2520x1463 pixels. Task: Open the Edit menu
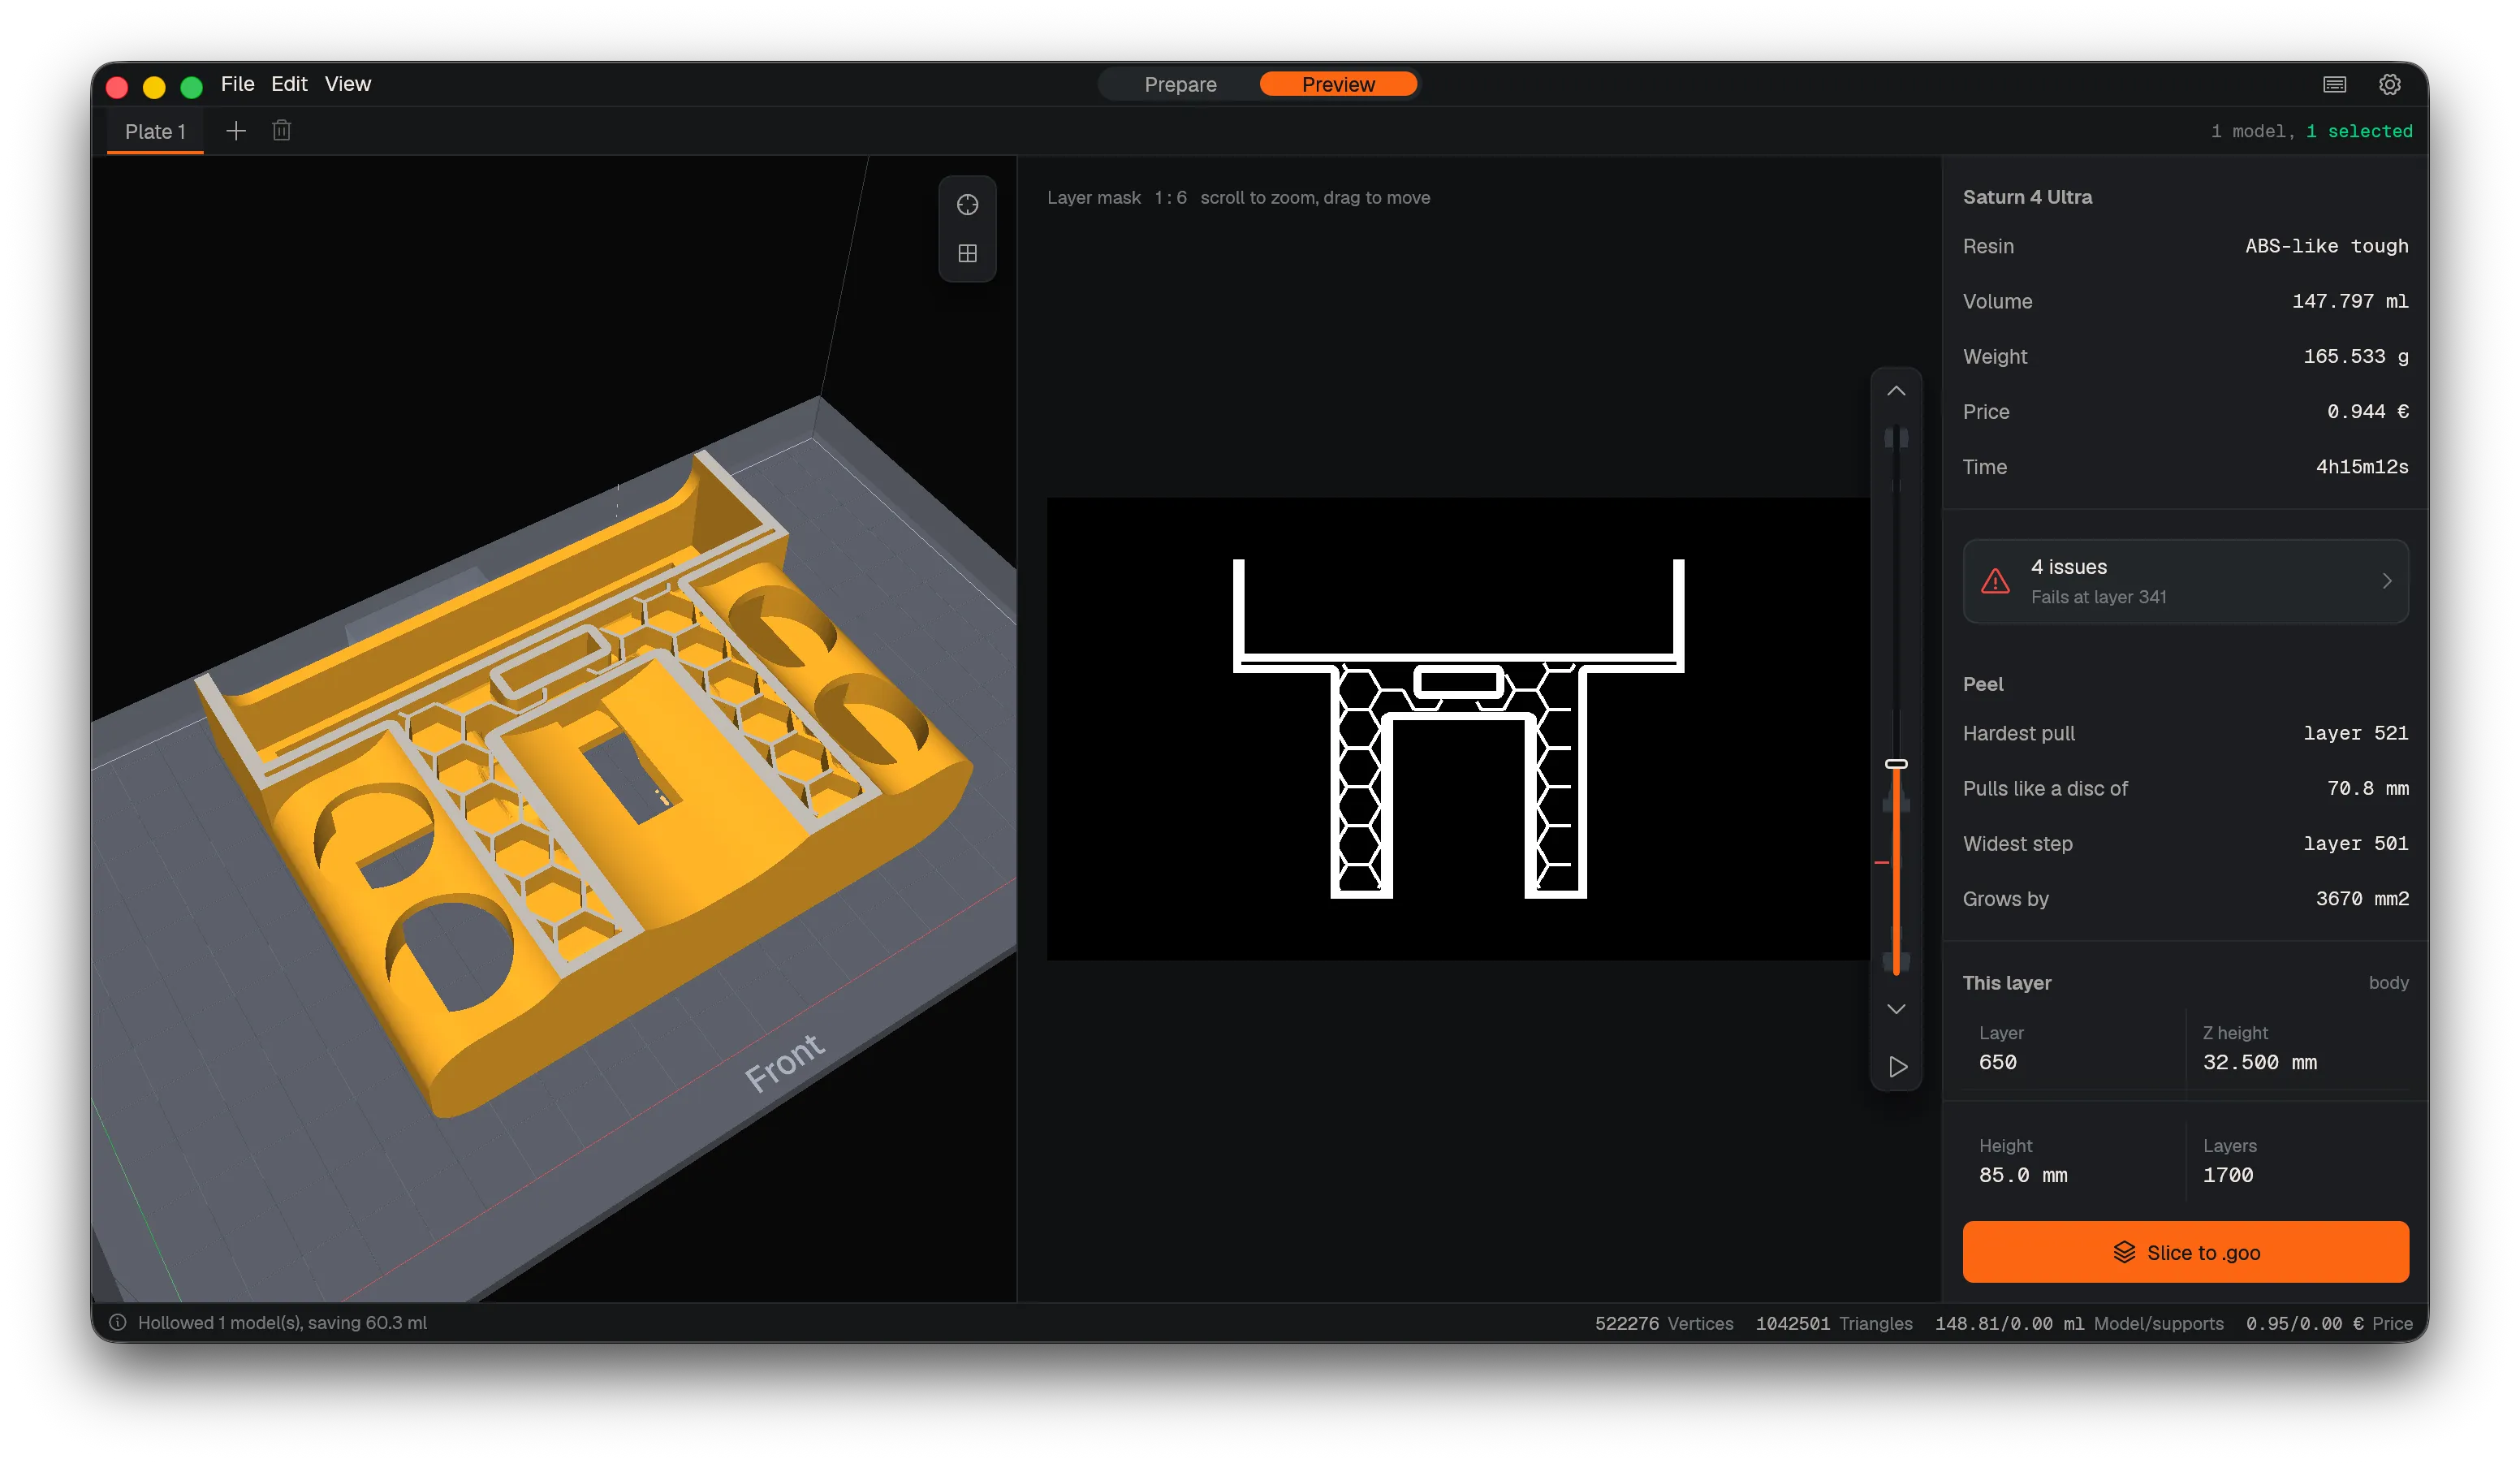289,84
